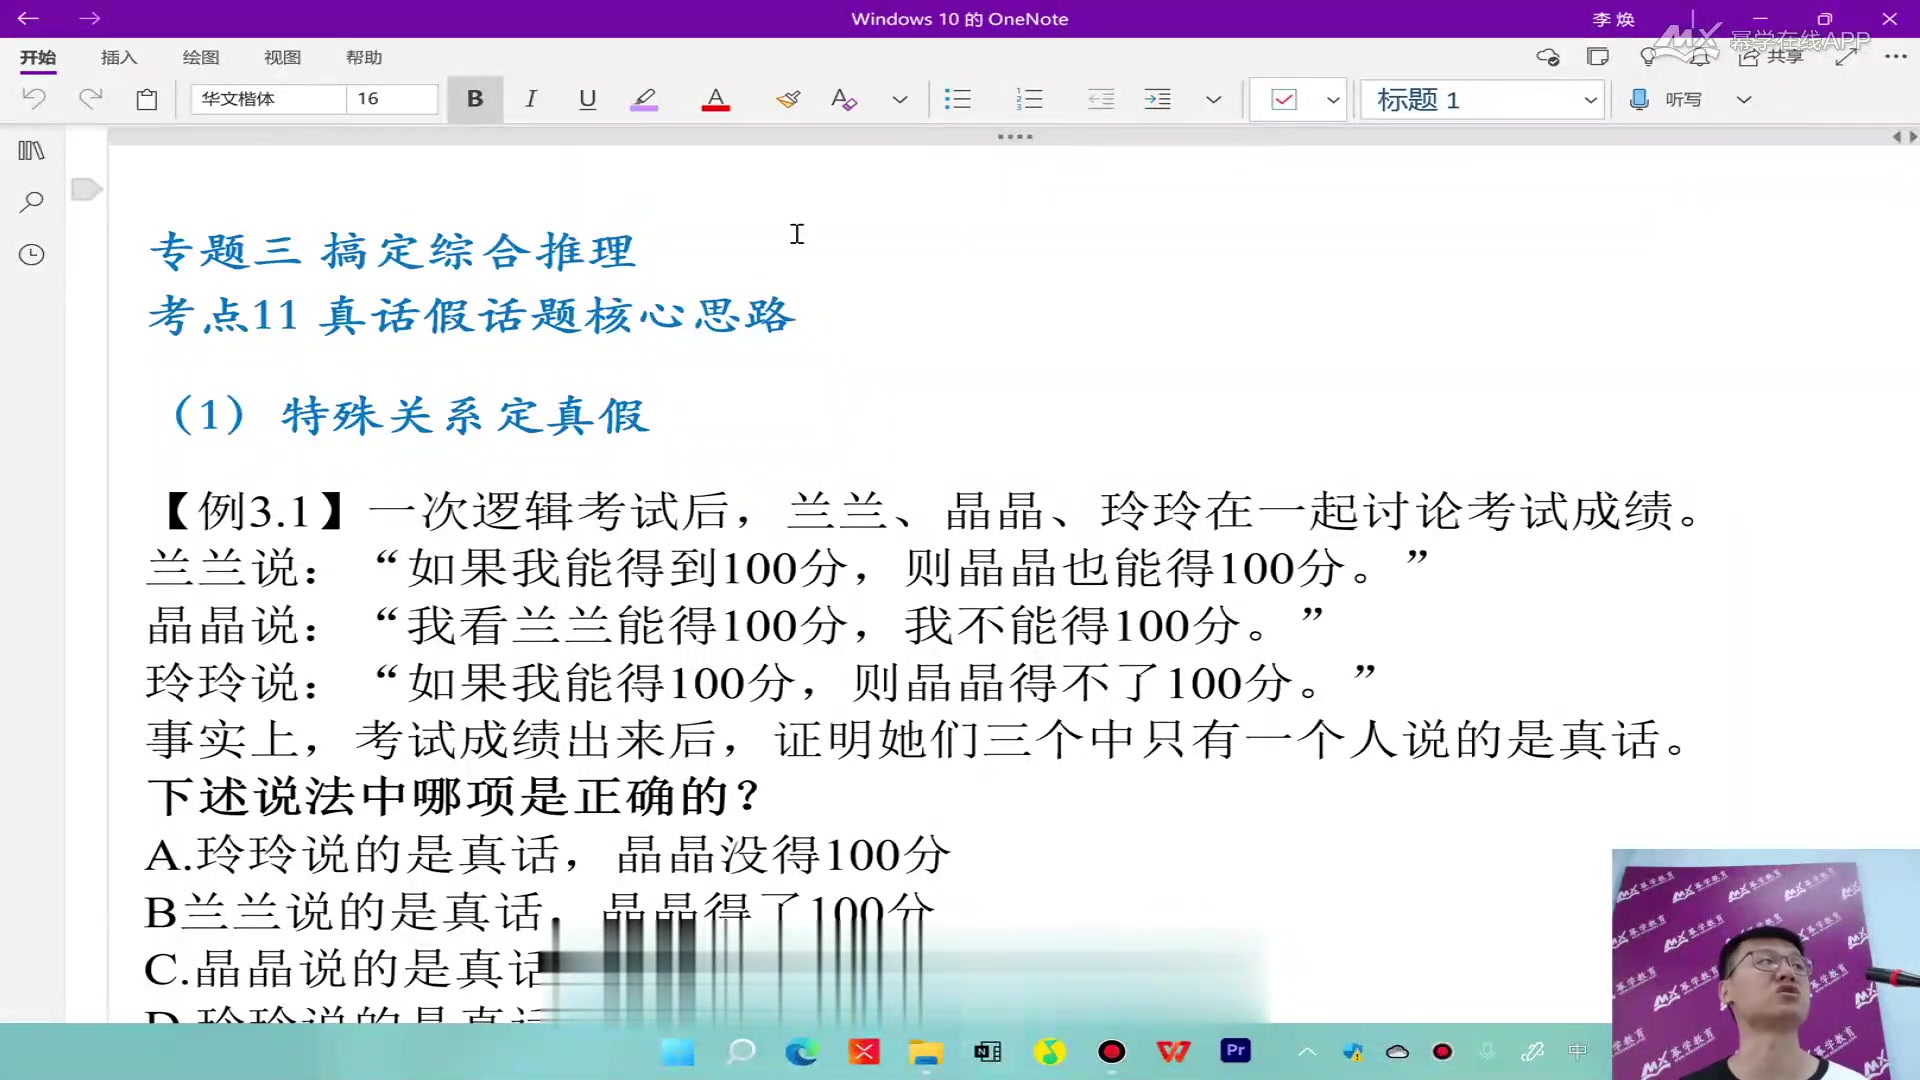This screenshot has width=1920, height=1080.
Task: Click the lightbulb tips icon
Action: coord(1648,57)
